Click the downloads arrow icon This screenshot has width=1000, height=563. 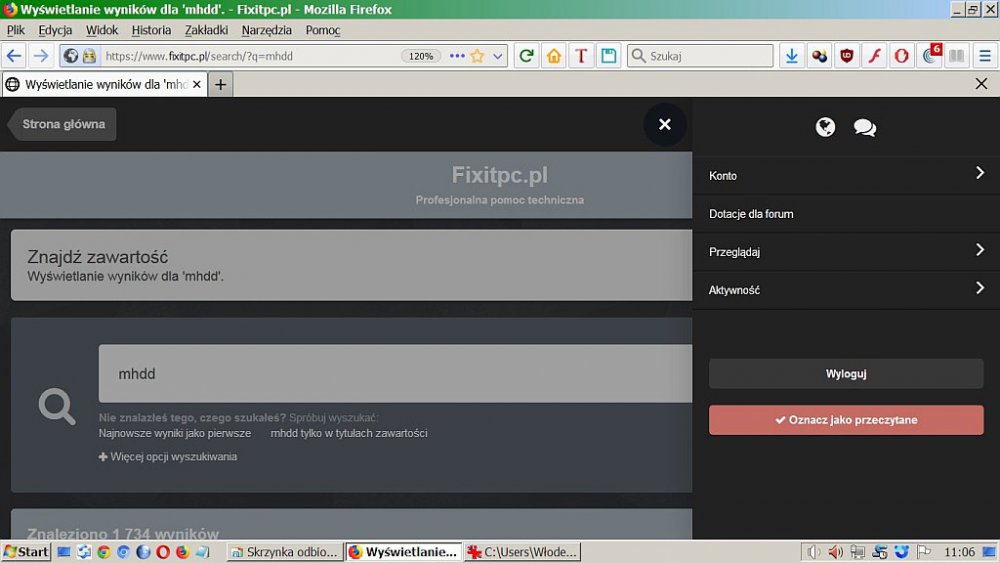(x=792, y=56)
